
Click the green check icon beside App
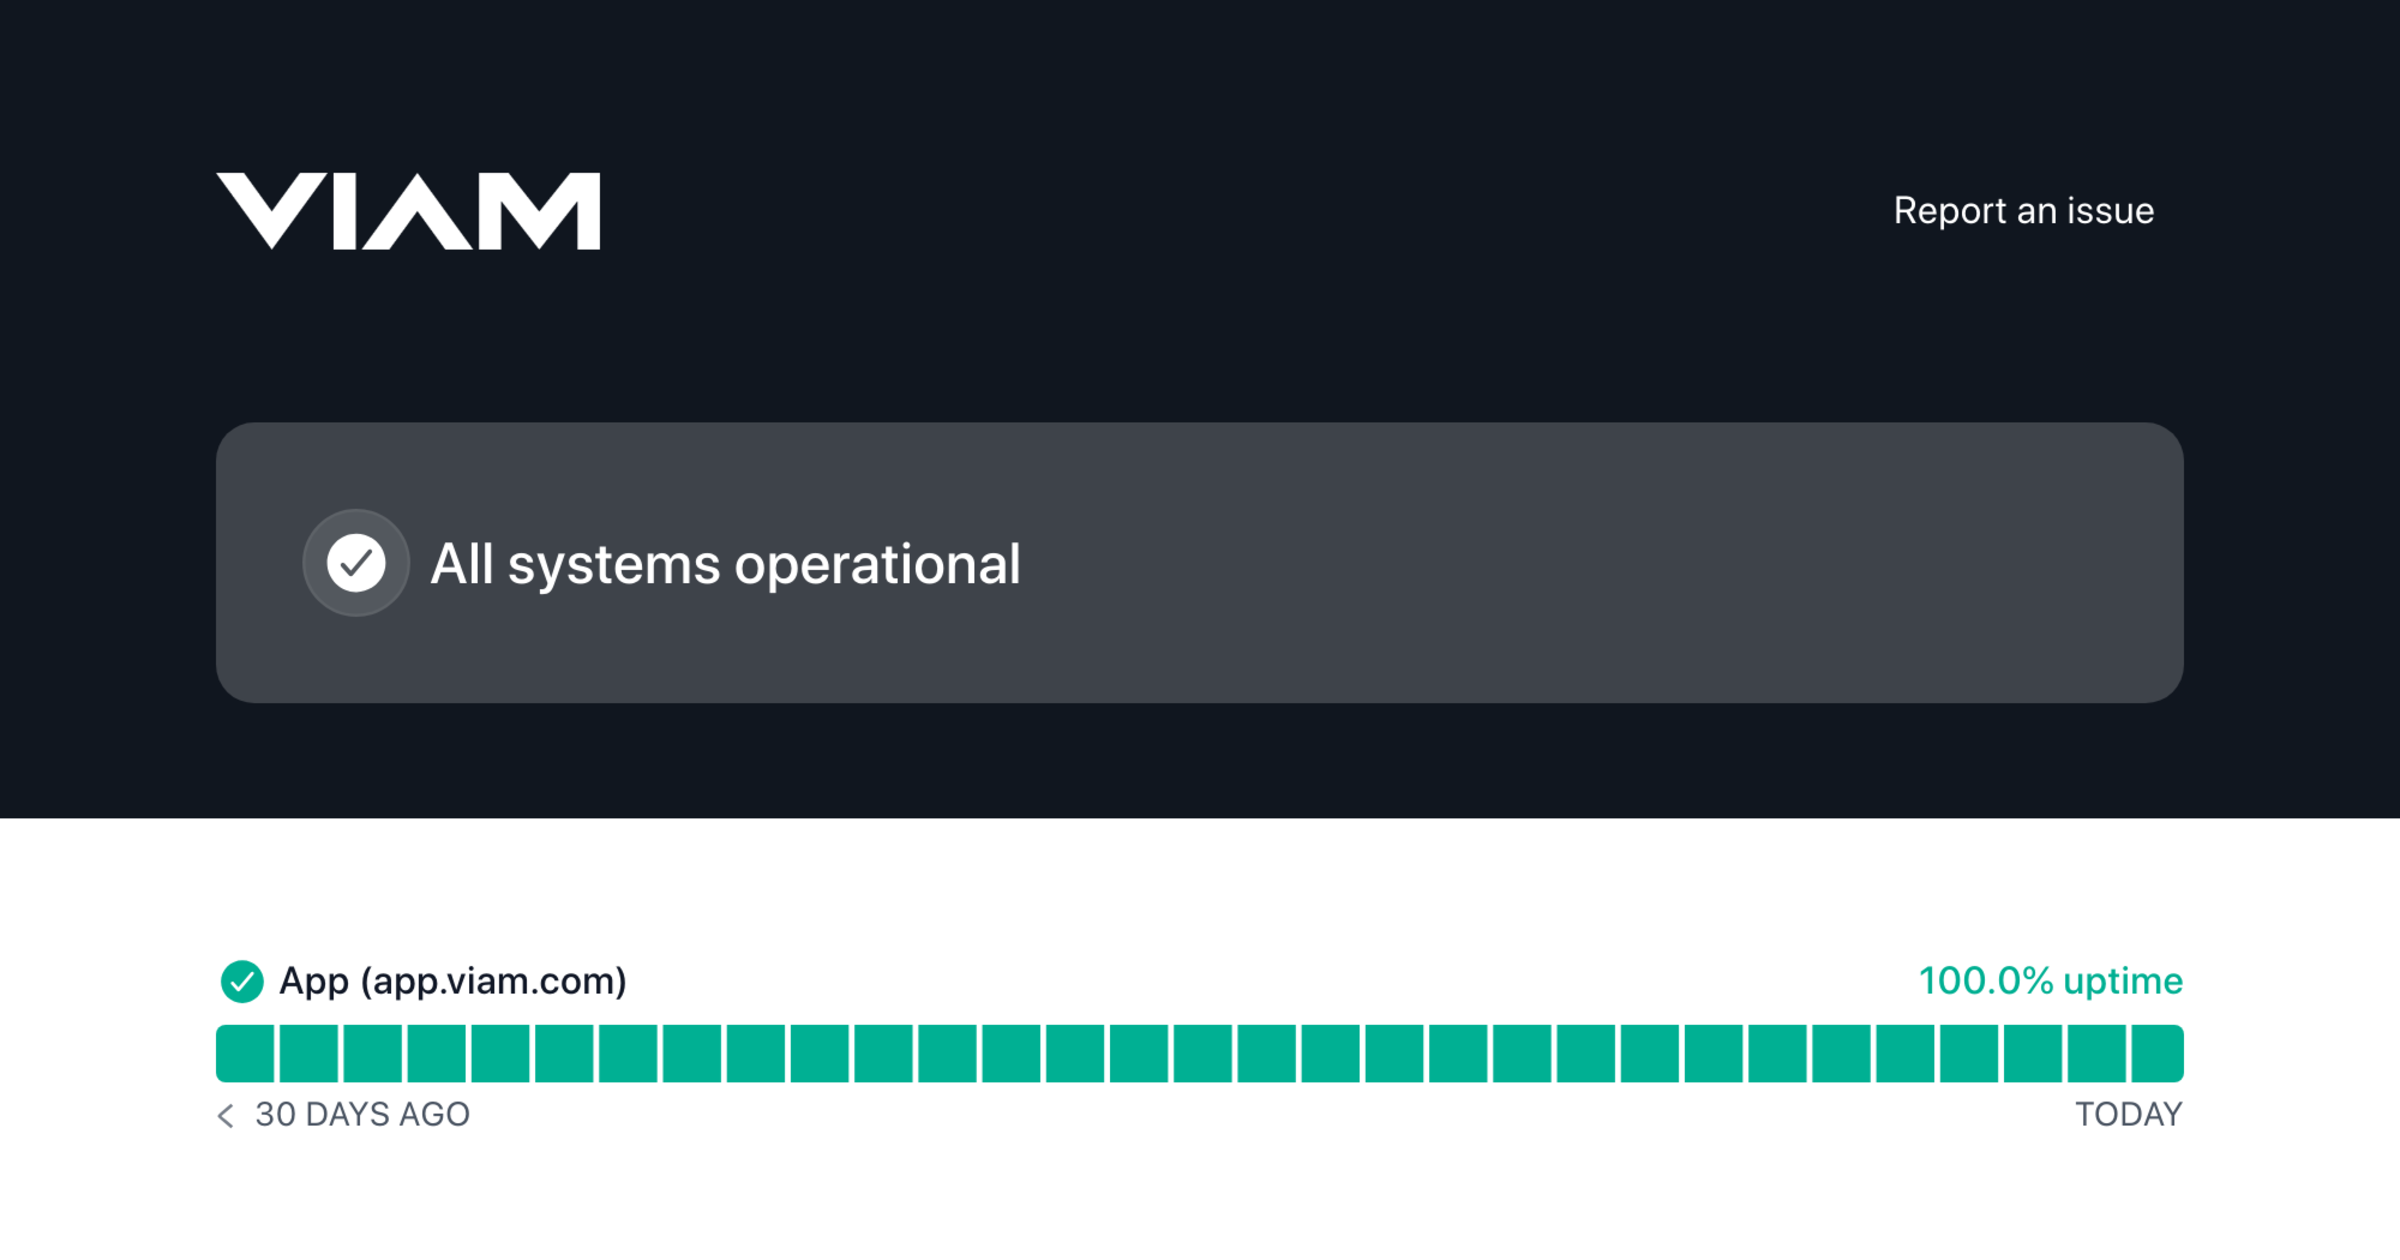pos(242,981)
